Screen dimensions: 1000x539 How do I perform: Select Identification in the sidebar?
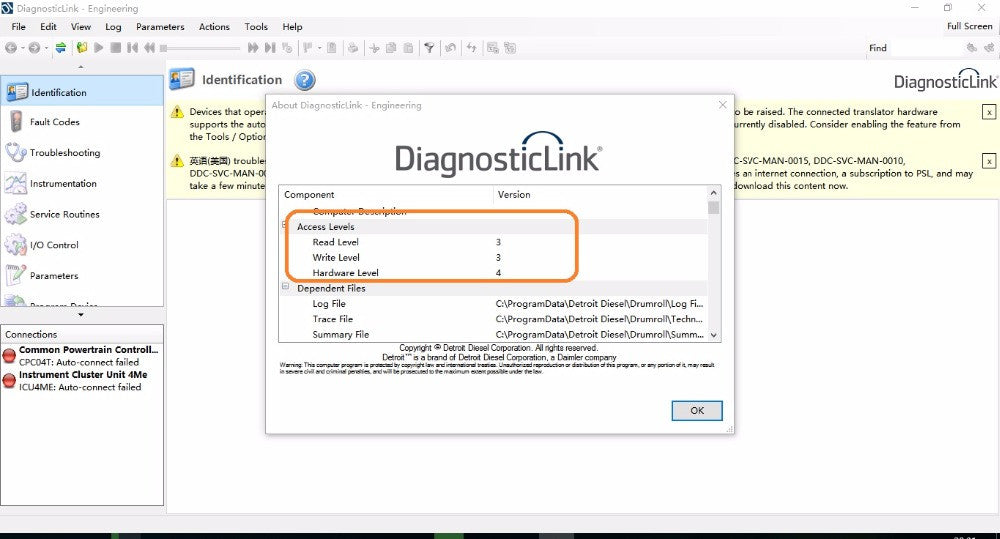click(x=82, y=92)
